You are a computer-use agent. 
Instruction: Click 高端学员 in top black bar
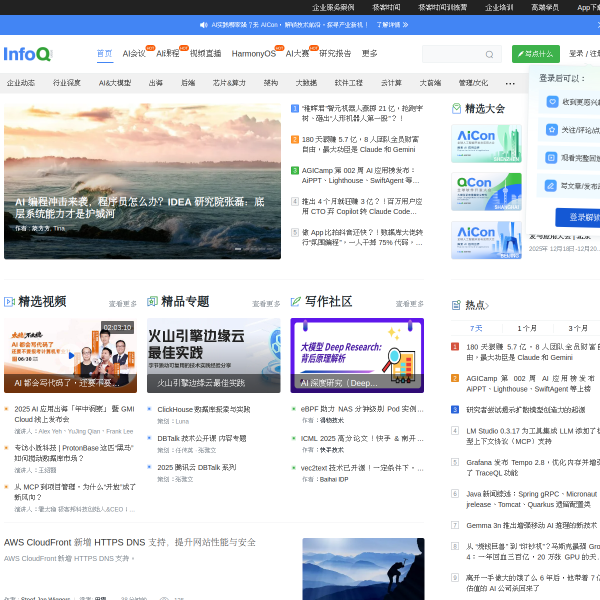pos(545,7)
